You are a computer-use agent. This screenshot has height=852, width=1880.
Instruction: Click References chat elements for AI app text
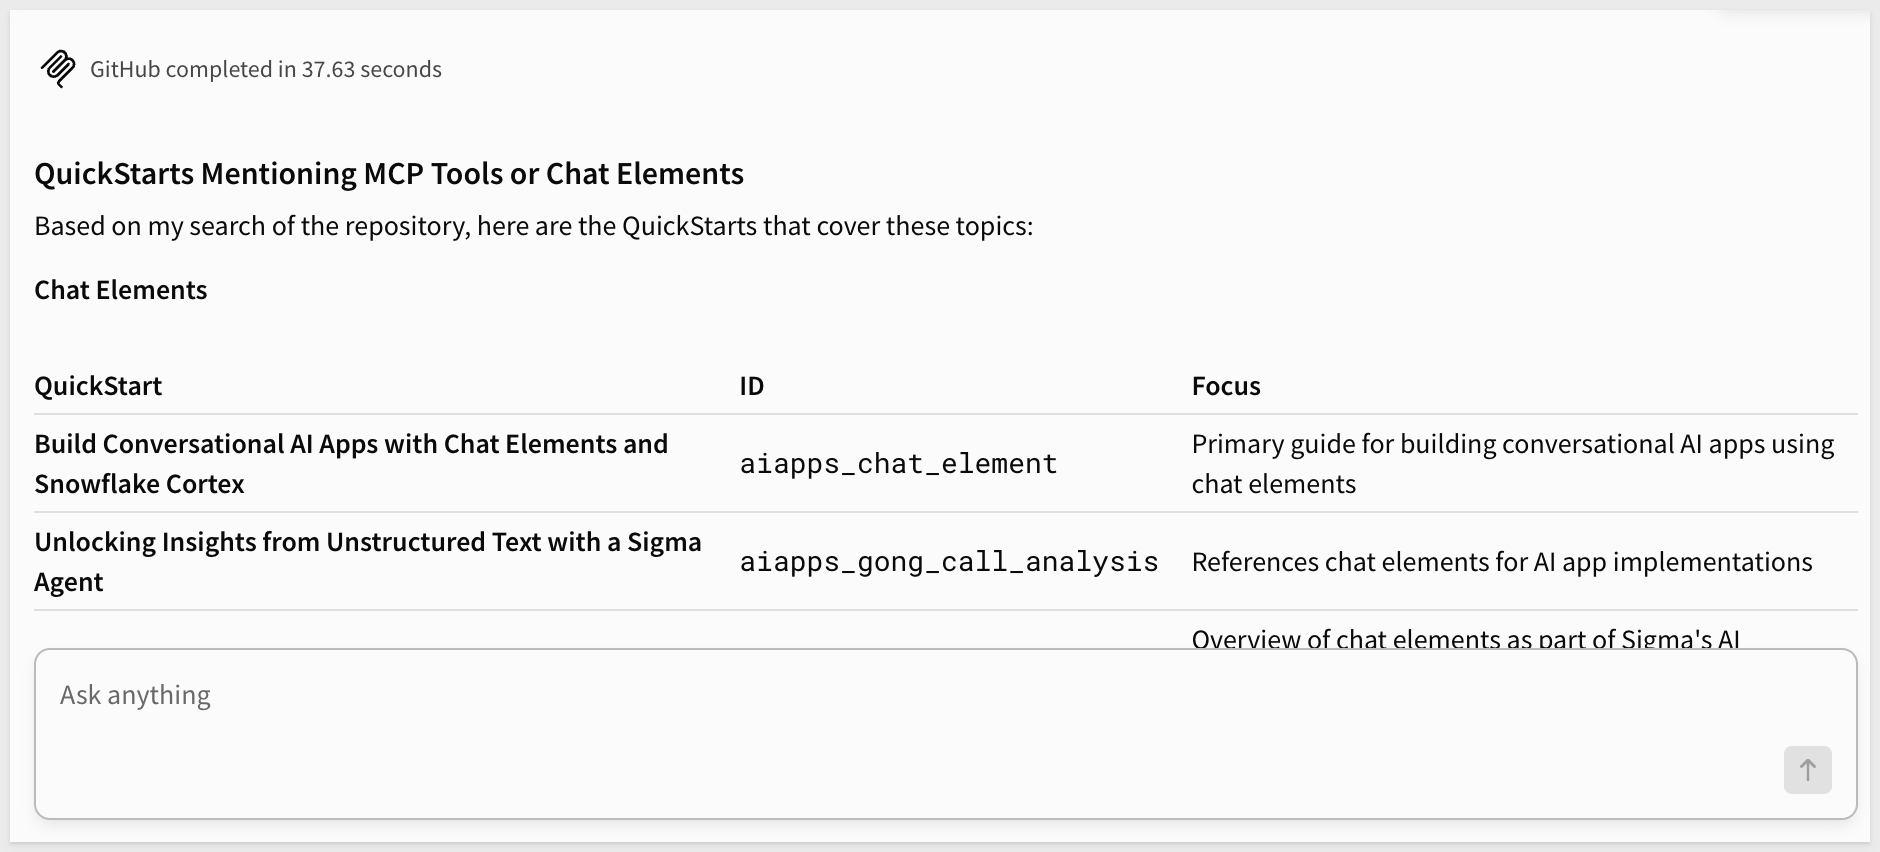(x=1502, y=562)
